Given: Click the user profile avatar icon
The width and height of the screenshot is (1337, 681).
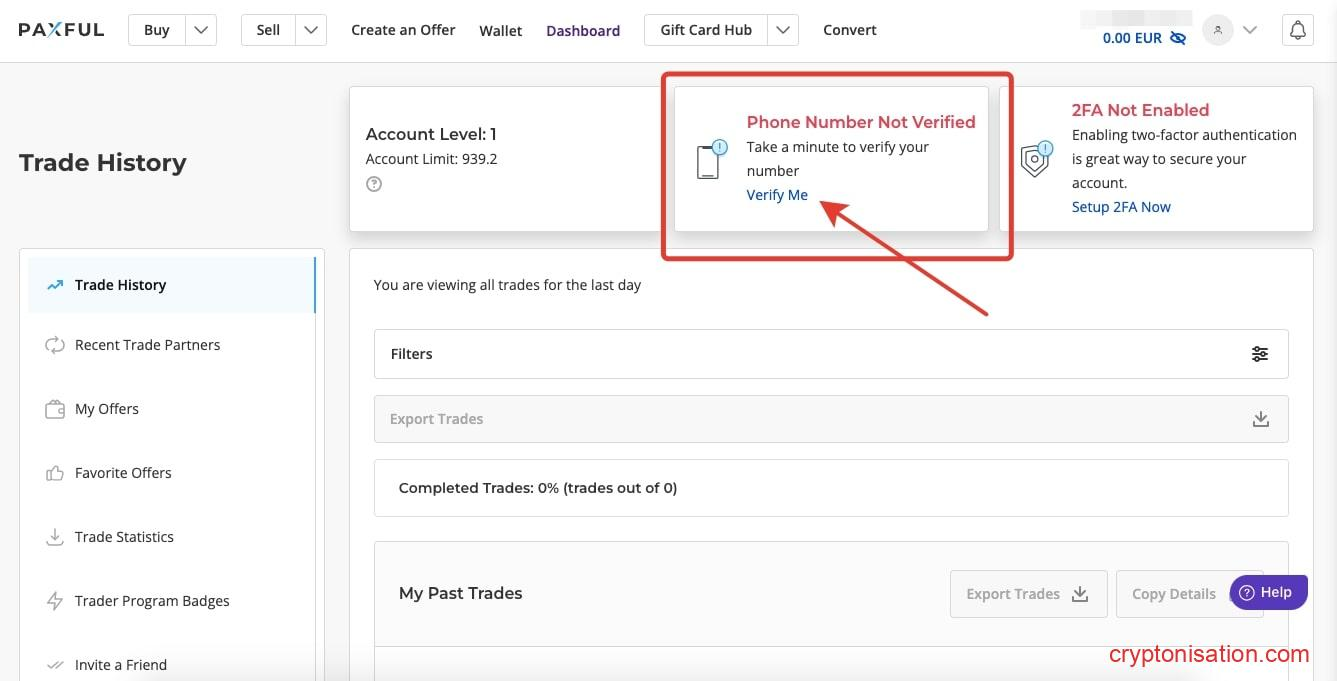Looking at the screenshot, I should click(x=1217, y=30).
